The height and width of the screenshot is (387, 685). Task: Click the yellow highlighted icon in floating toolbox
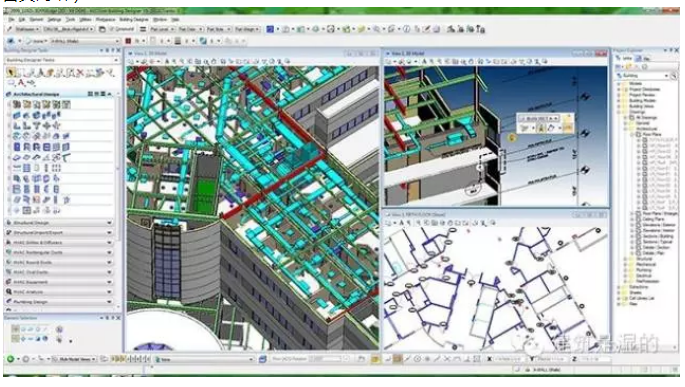[x=567, y=128]
